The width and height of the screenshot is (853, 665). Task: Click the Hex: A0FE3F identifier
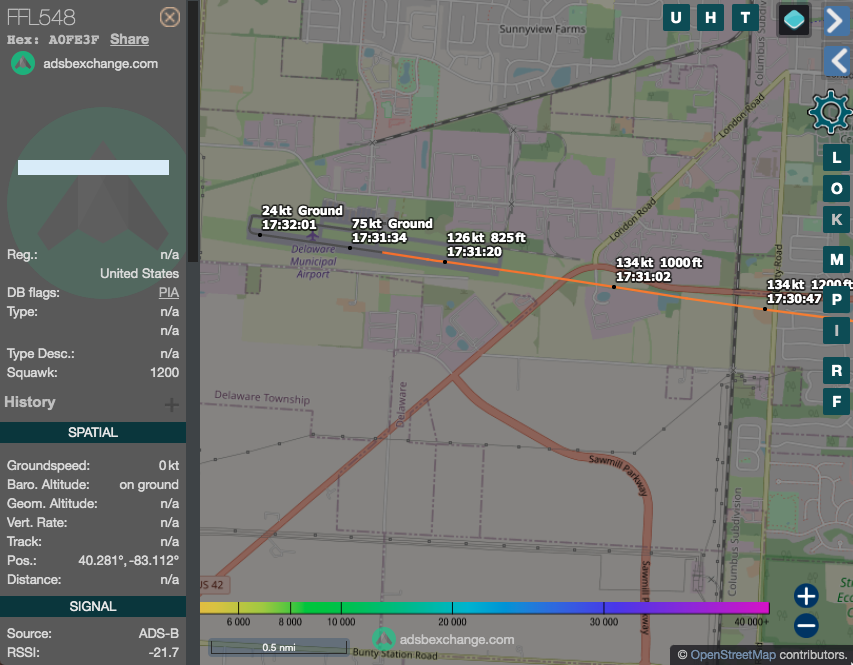click(53, 40)
